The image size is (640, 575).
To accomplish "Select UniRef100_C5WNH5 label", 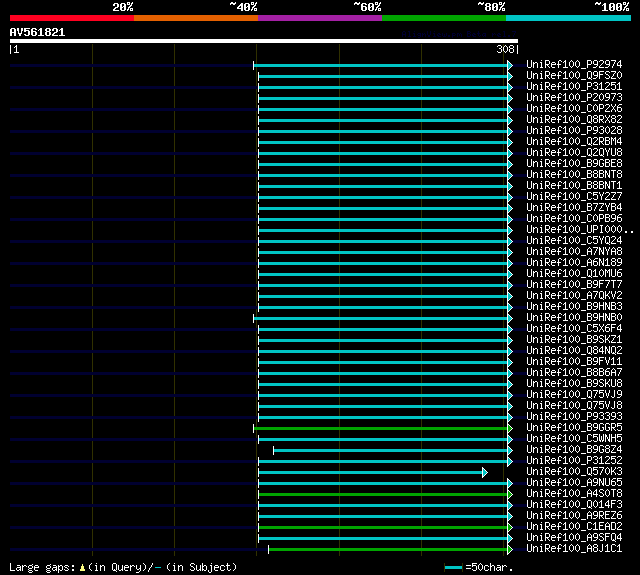I will [574, 439].
